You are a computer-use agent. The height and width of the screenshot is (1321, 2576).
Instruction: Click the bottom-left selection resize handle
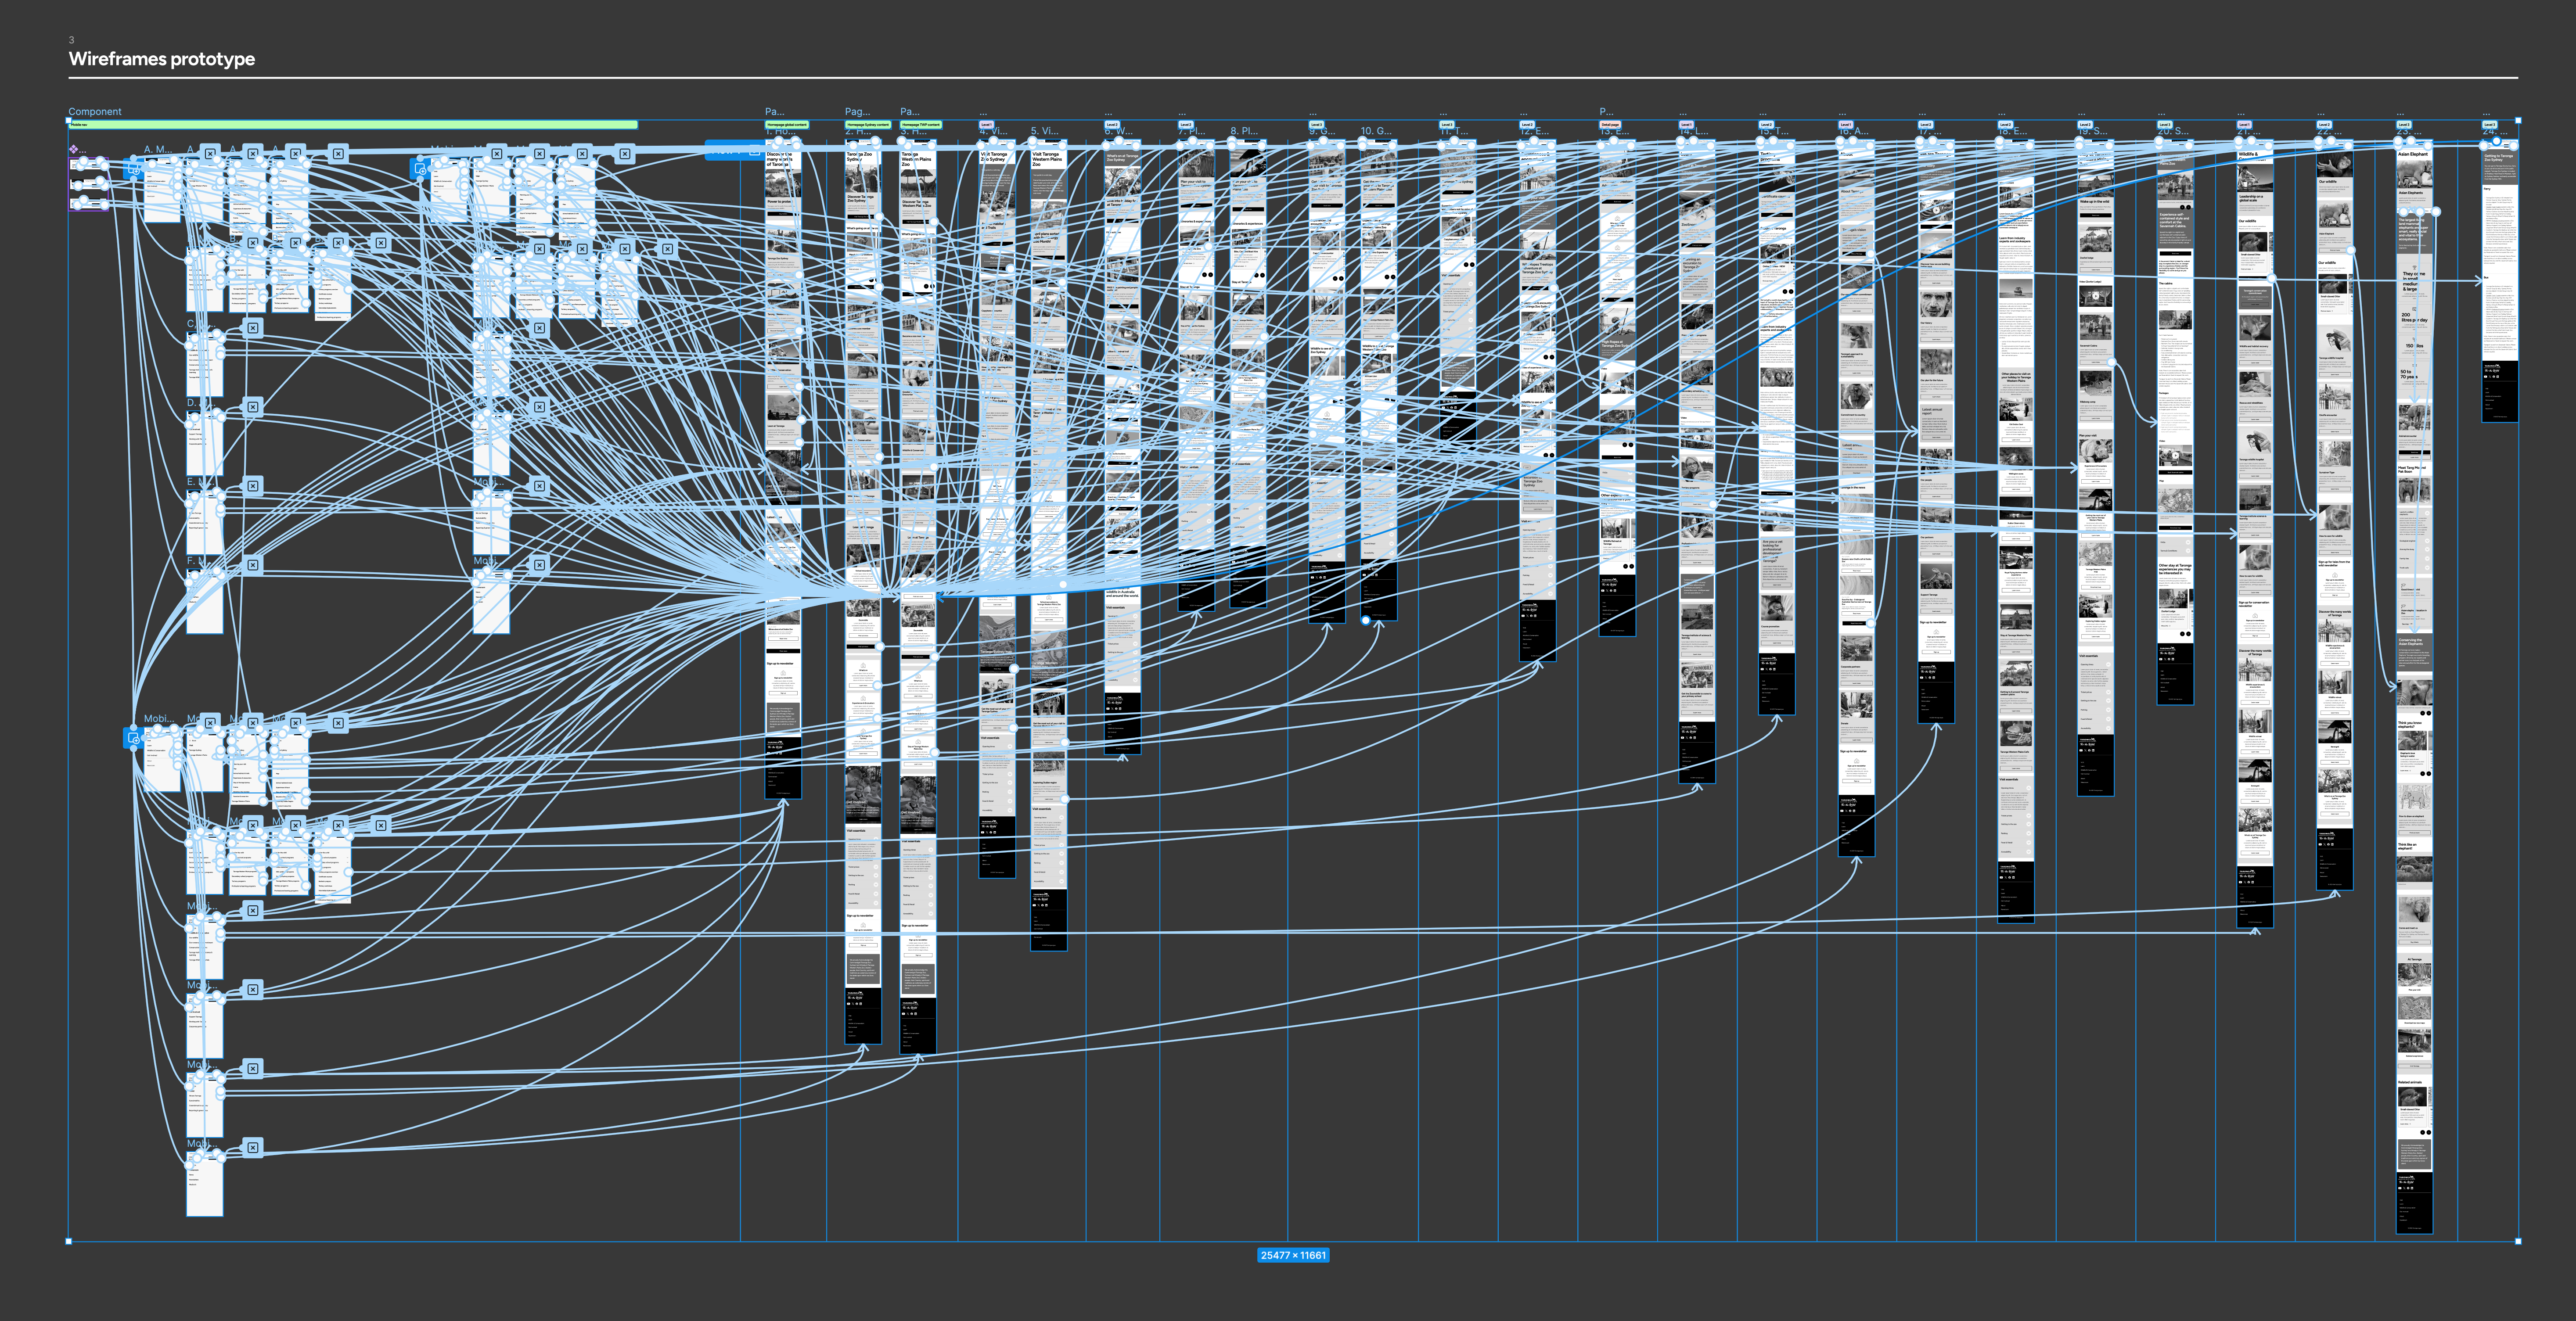(68, 1241)
